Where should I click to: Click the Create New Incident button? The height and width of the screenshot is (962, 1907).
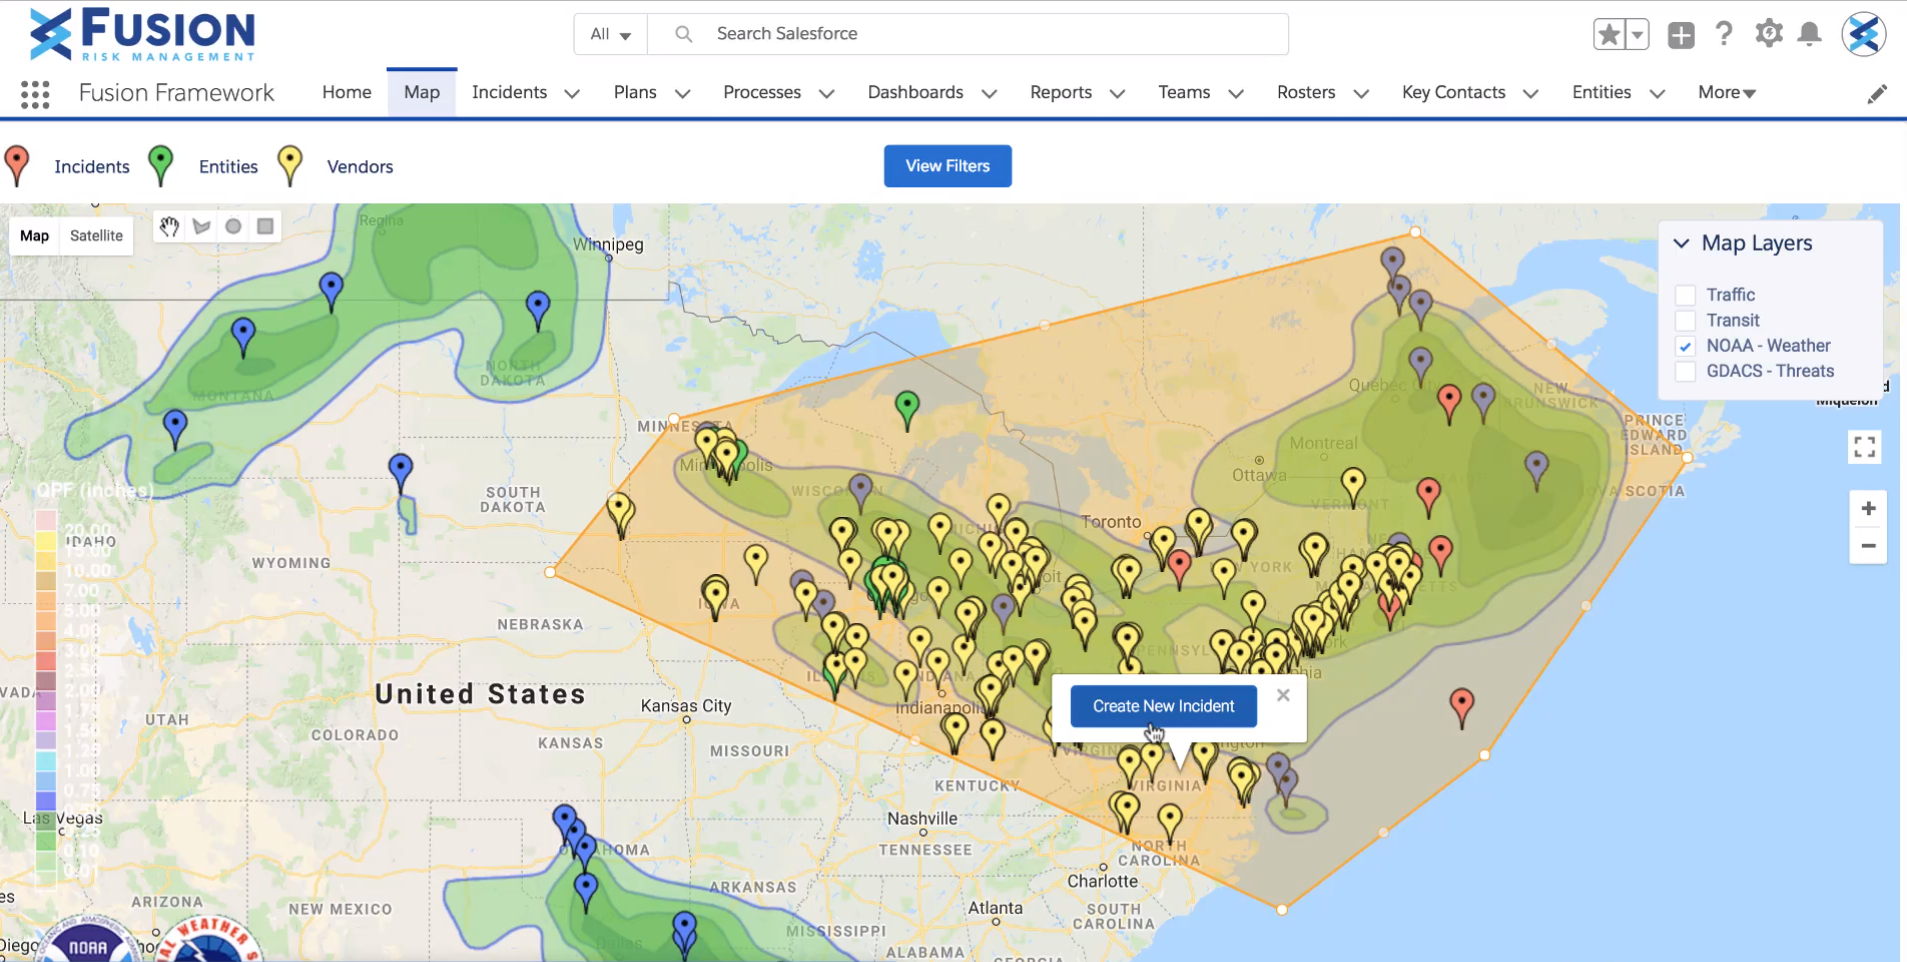1163,706
